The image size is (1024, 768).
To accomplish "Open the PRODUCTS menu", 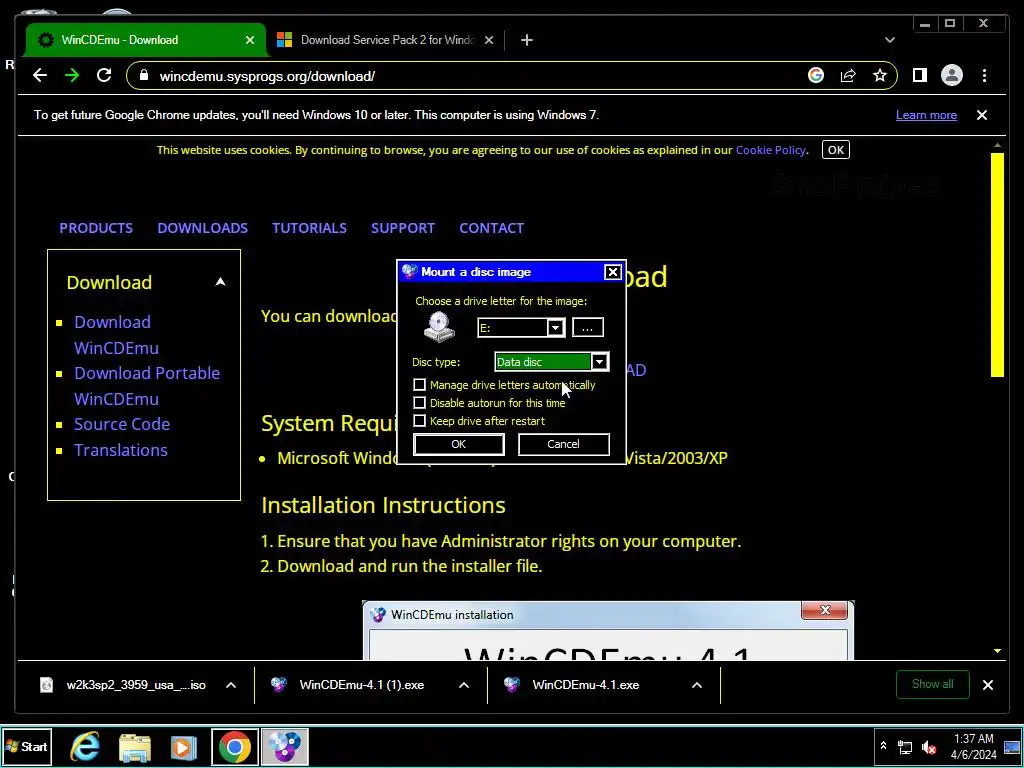I will (x=96, y=228).
